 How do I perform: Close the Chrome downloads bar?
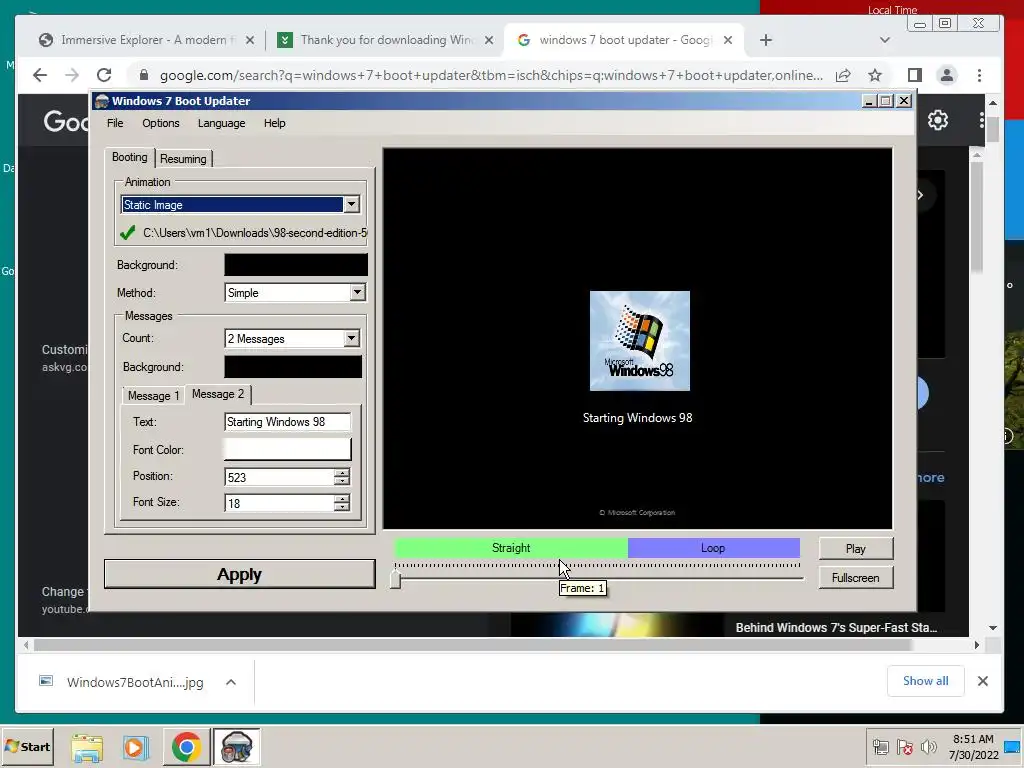tap(982, 680)
